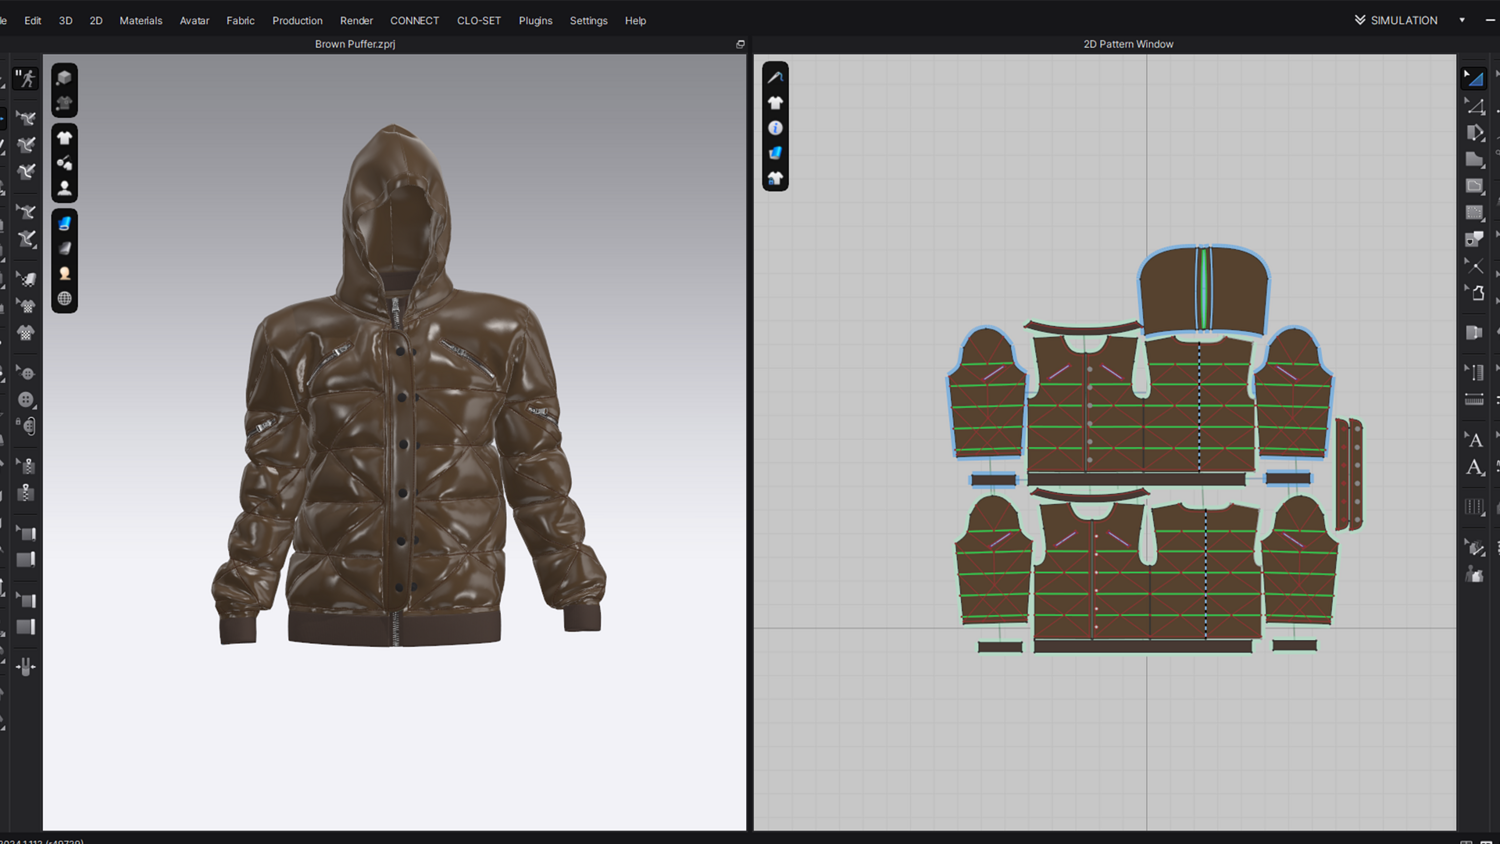
Task: Open the Materials menu
Action: 140,20
